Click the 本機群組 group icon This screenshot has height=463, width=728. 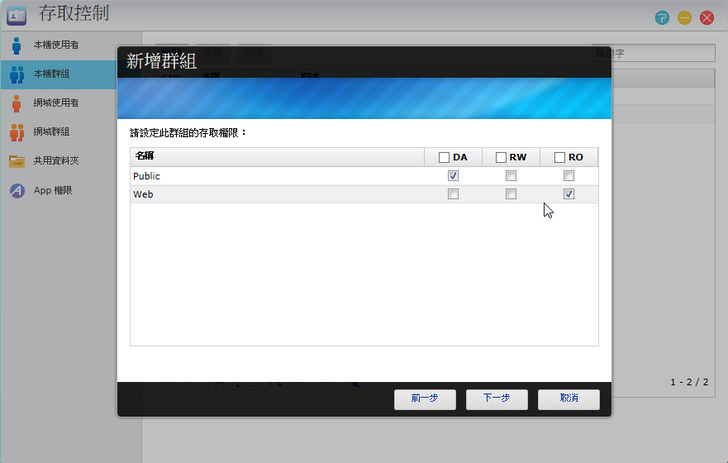(x=17, y=74)
